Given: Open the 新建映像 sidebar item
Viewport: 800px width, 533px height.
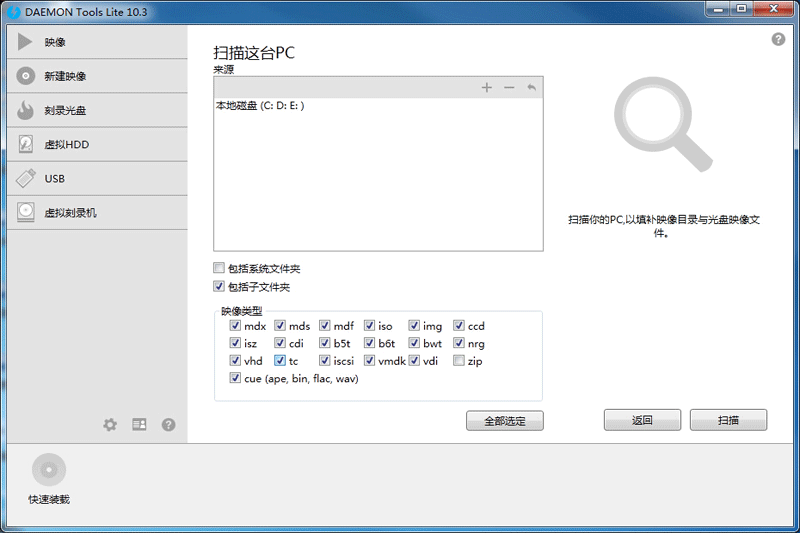Looking at the screenshot, I should [97, 76].
